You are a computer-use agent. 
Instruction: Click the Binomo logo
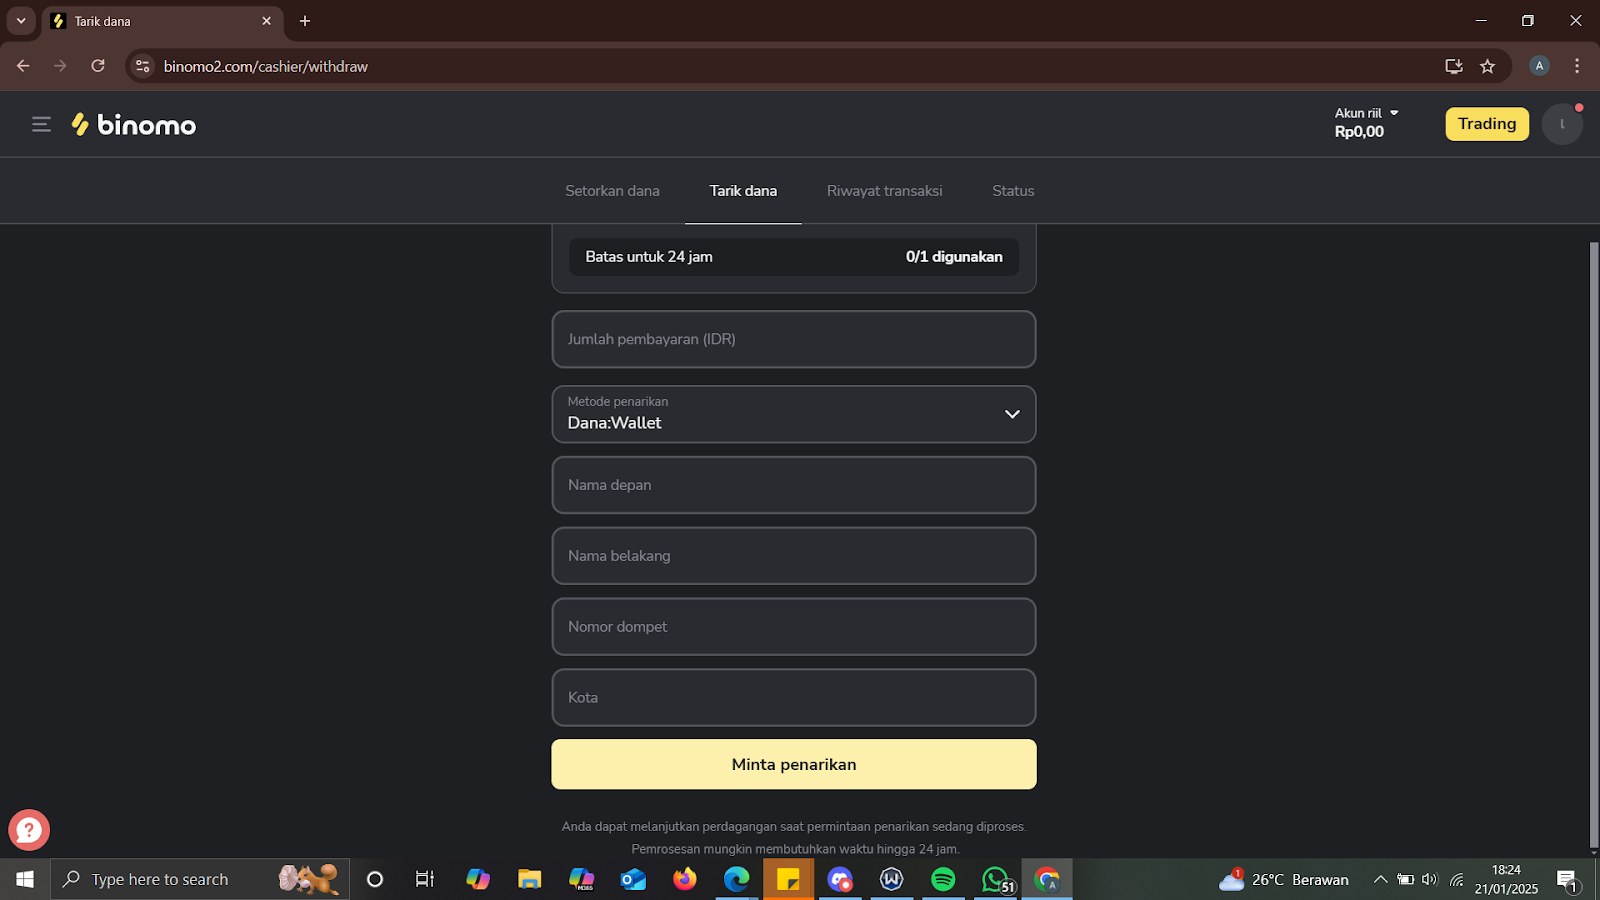pyautogui.click(x=134, y=124)
